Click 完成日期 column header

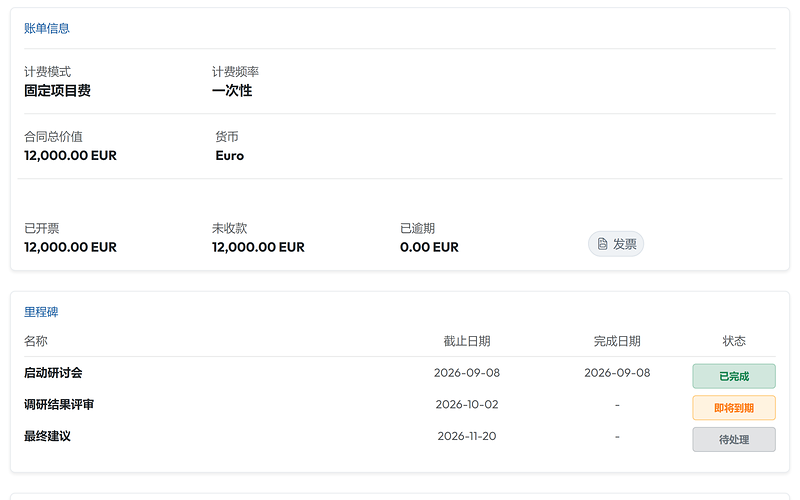617,341
